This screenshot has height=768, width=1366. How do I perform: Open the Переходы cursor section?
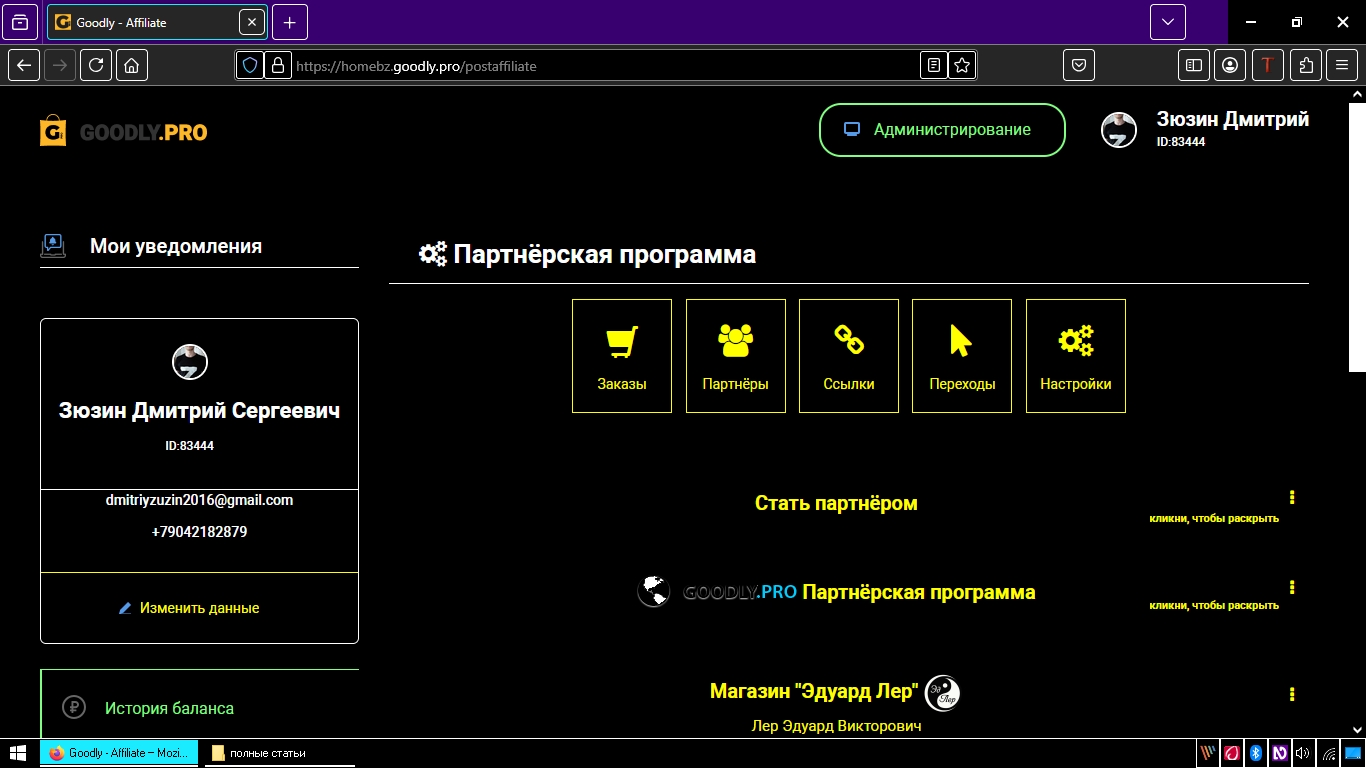pyautogui.click(x=962, y=356)
